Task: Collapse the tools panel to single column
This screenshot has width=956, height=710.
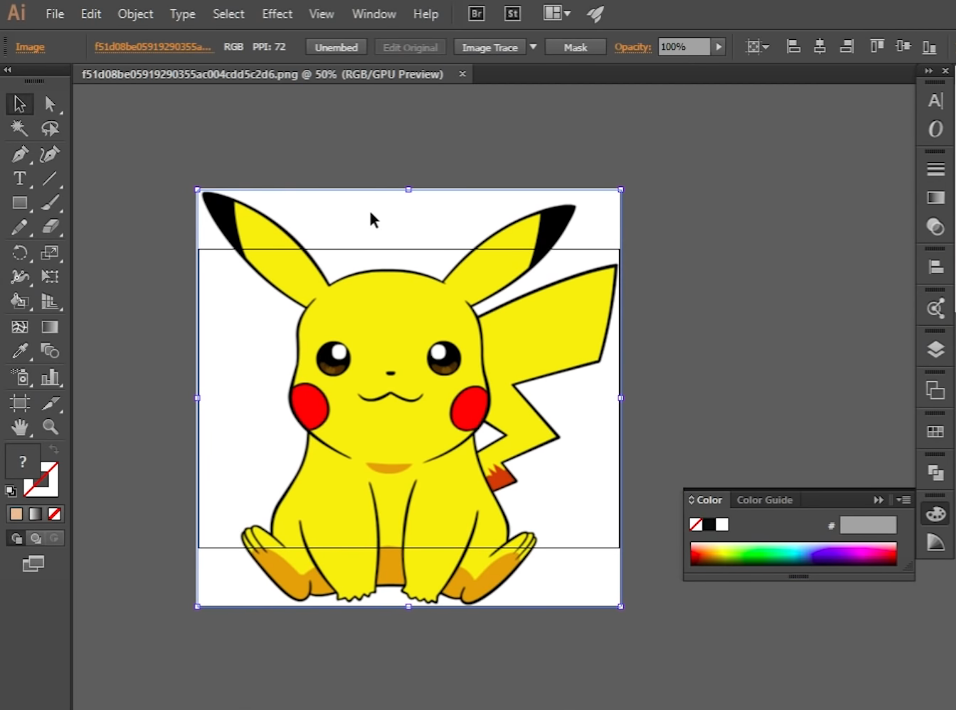Action: (7, 69)
